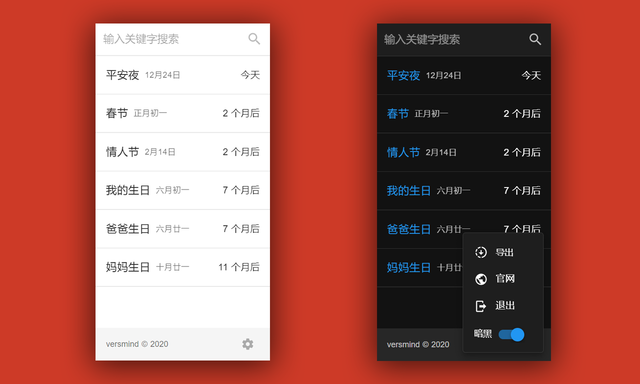This screenshot has width=640, height=384.
Task: Click 正月初一 date in the dark panel
Action: click(431, 113)
